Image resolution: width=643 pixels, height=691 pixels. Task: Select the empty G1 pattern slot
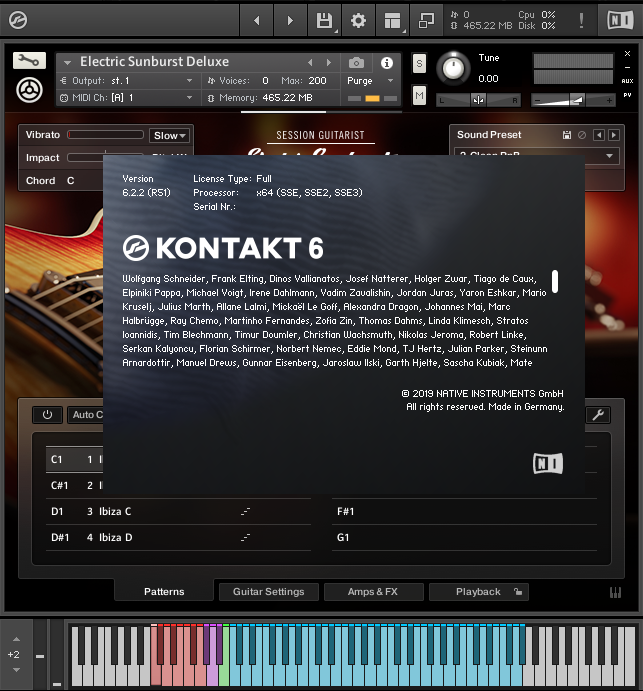tap(464, 537)
